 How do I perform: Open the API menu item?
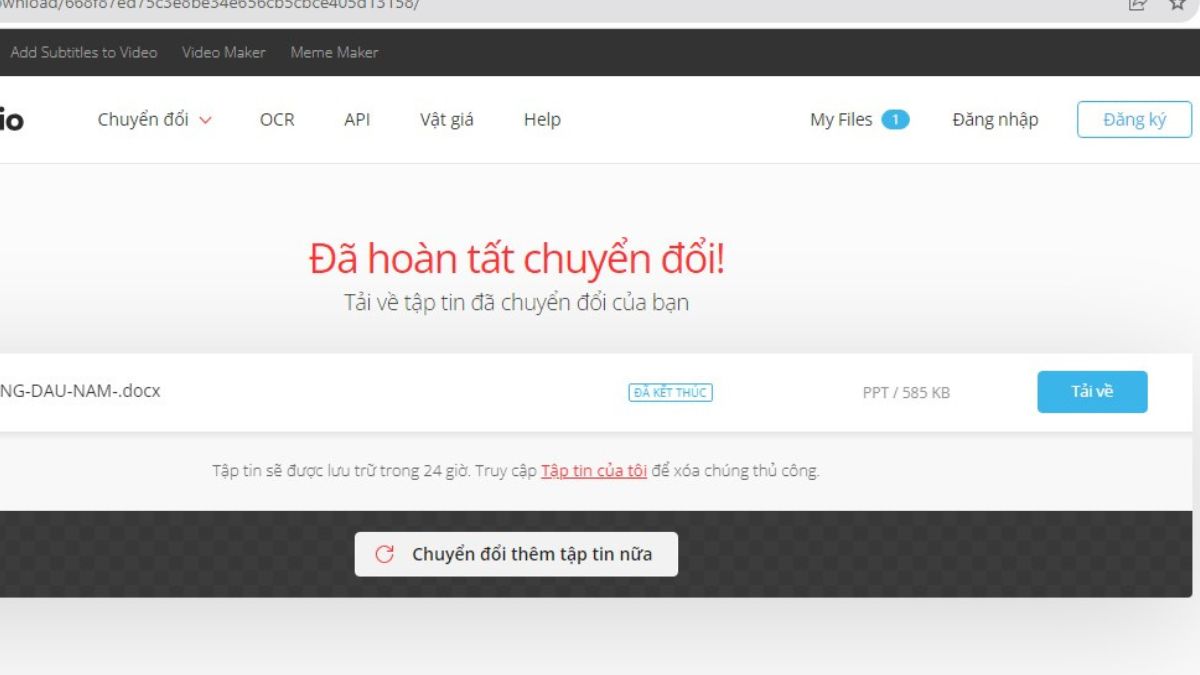click(x=357, y=119)
